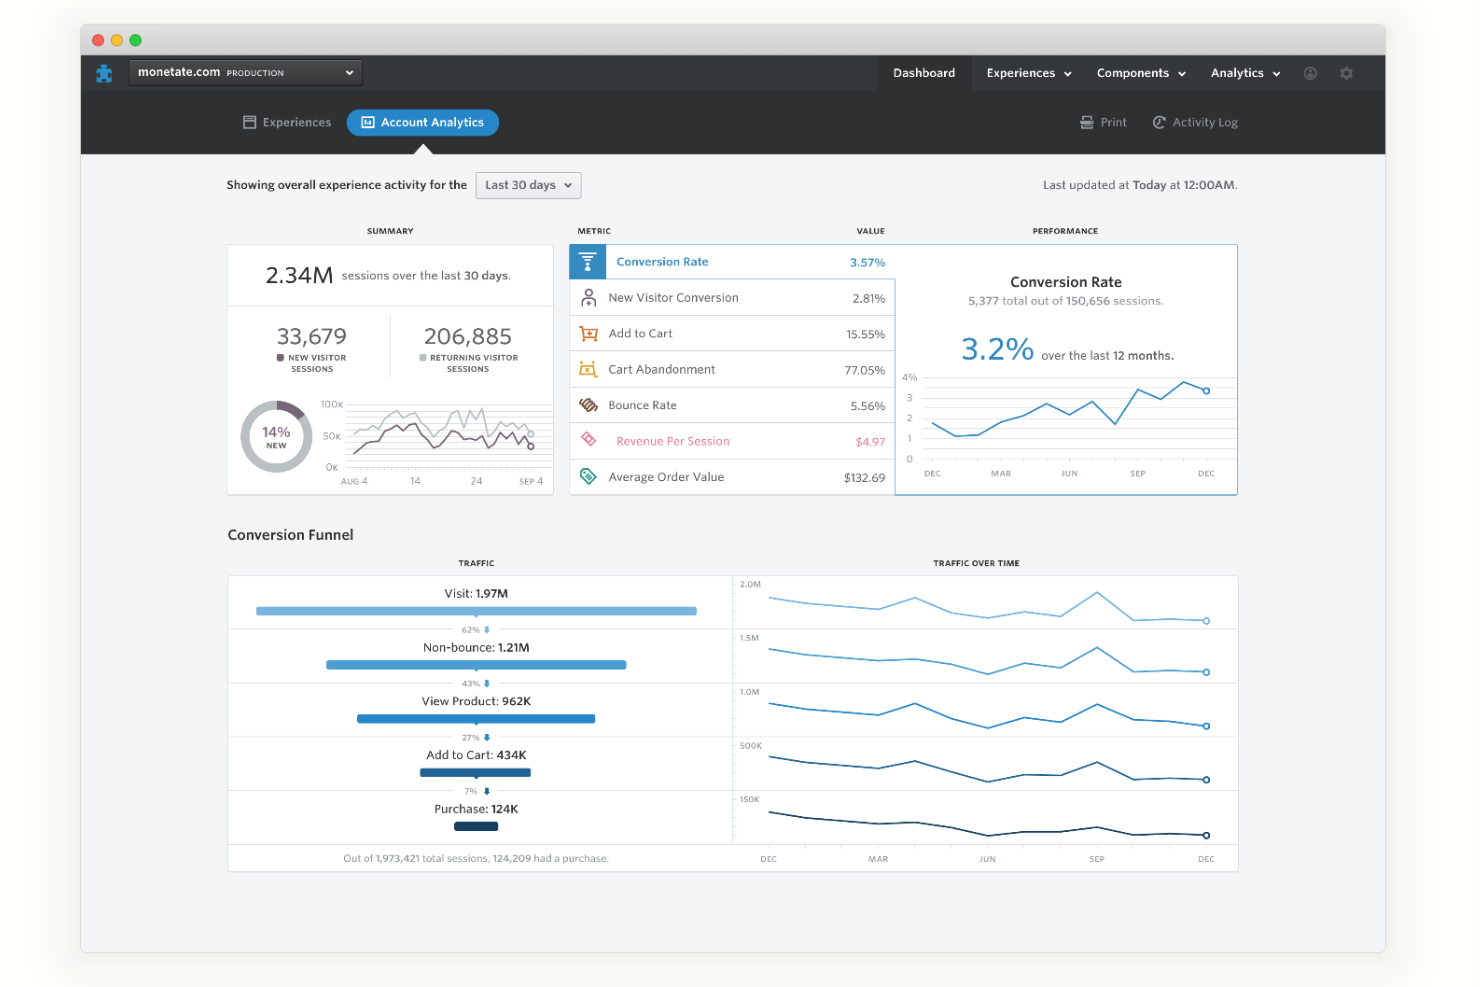Image resolution: width=1480 pixels, height=987 pixels.
Task: Select the Account Analytics tab
Action: (x=423, y=122)
